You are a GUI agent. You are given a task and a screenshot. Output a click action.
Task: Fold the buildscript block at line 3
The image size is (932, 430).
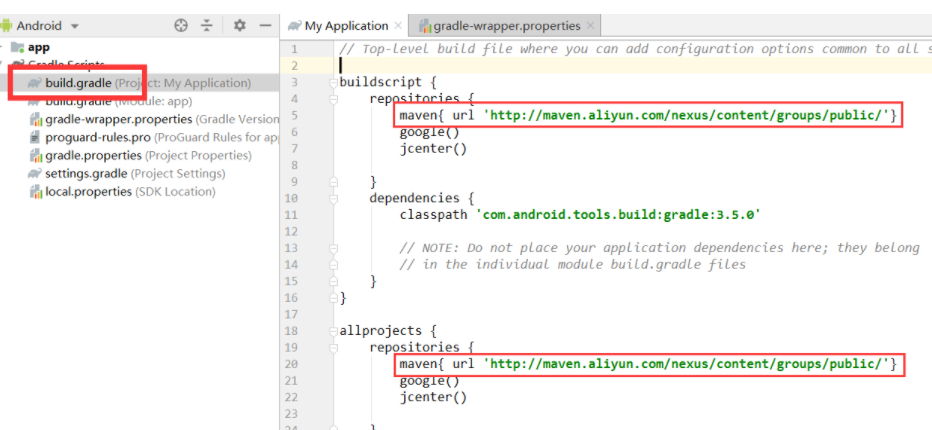333,82
